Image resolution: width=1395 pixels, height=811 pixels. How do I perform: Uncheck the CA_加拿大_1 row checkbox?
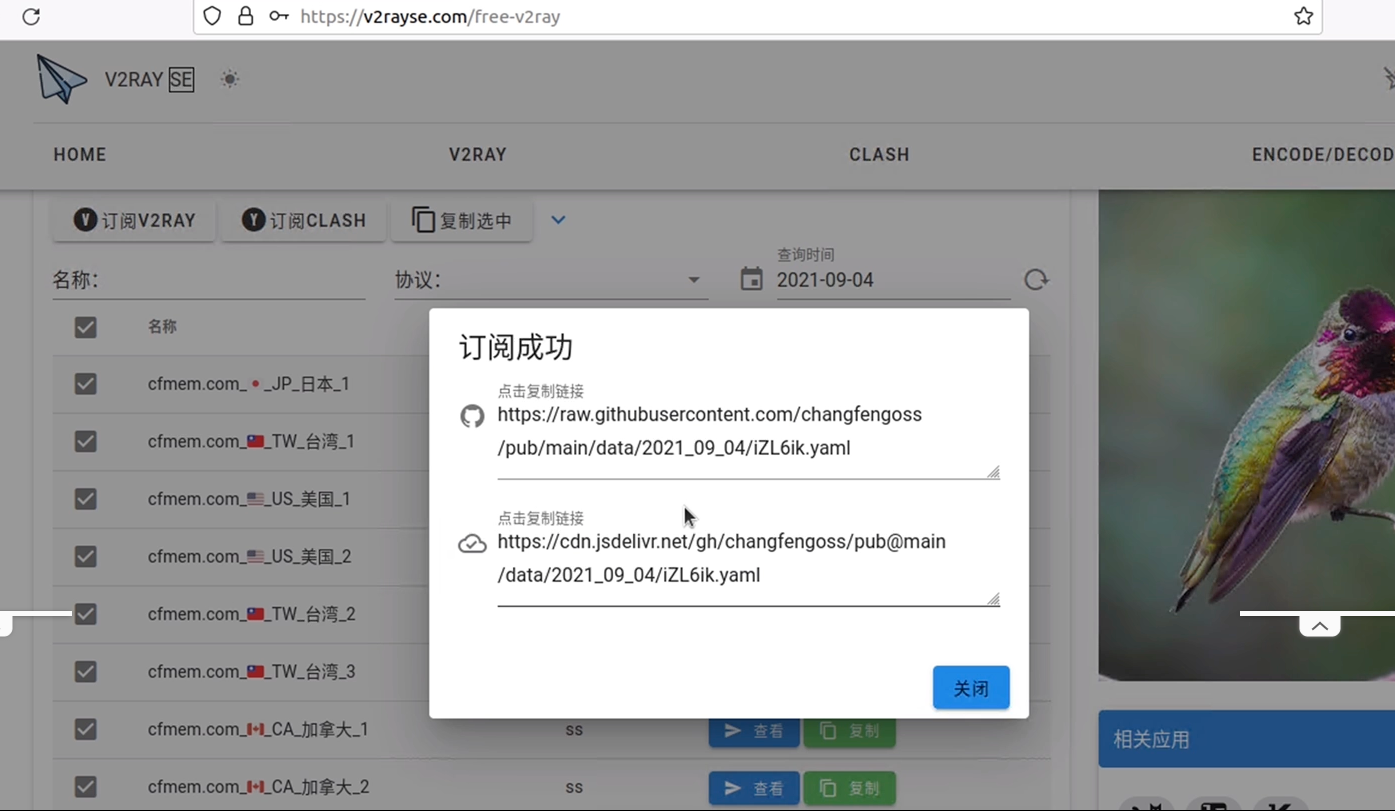pos(86,729)
